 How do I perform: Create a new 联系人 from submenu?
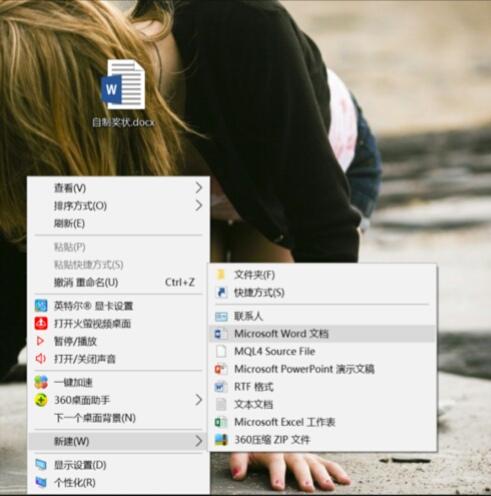[322, 316]
